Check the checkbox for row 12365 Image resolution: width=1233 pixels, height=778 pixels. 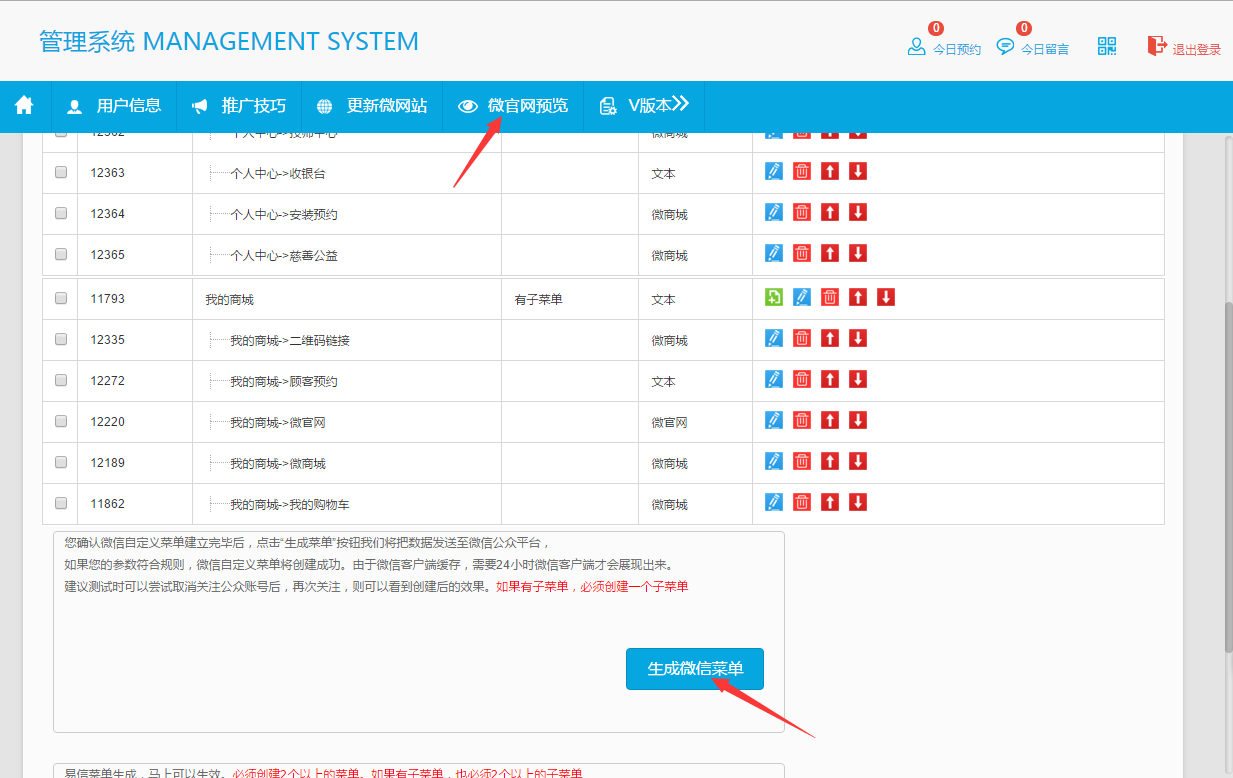coord(61,254)
